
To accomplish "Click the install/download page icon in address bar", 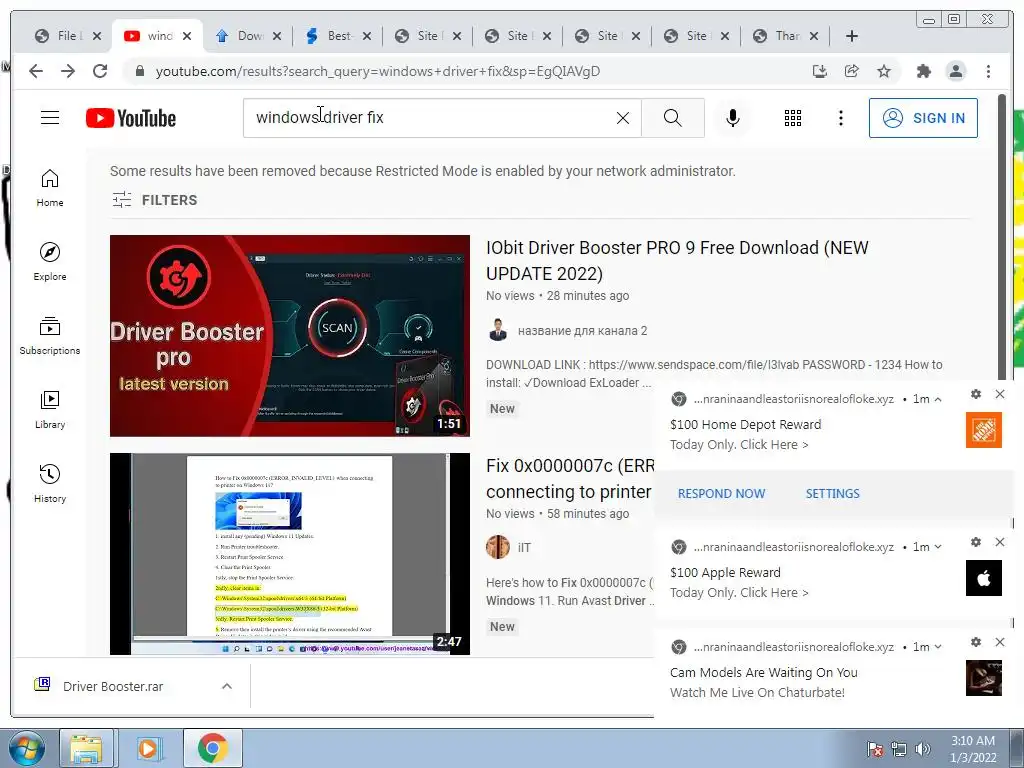I will [820, 71].
